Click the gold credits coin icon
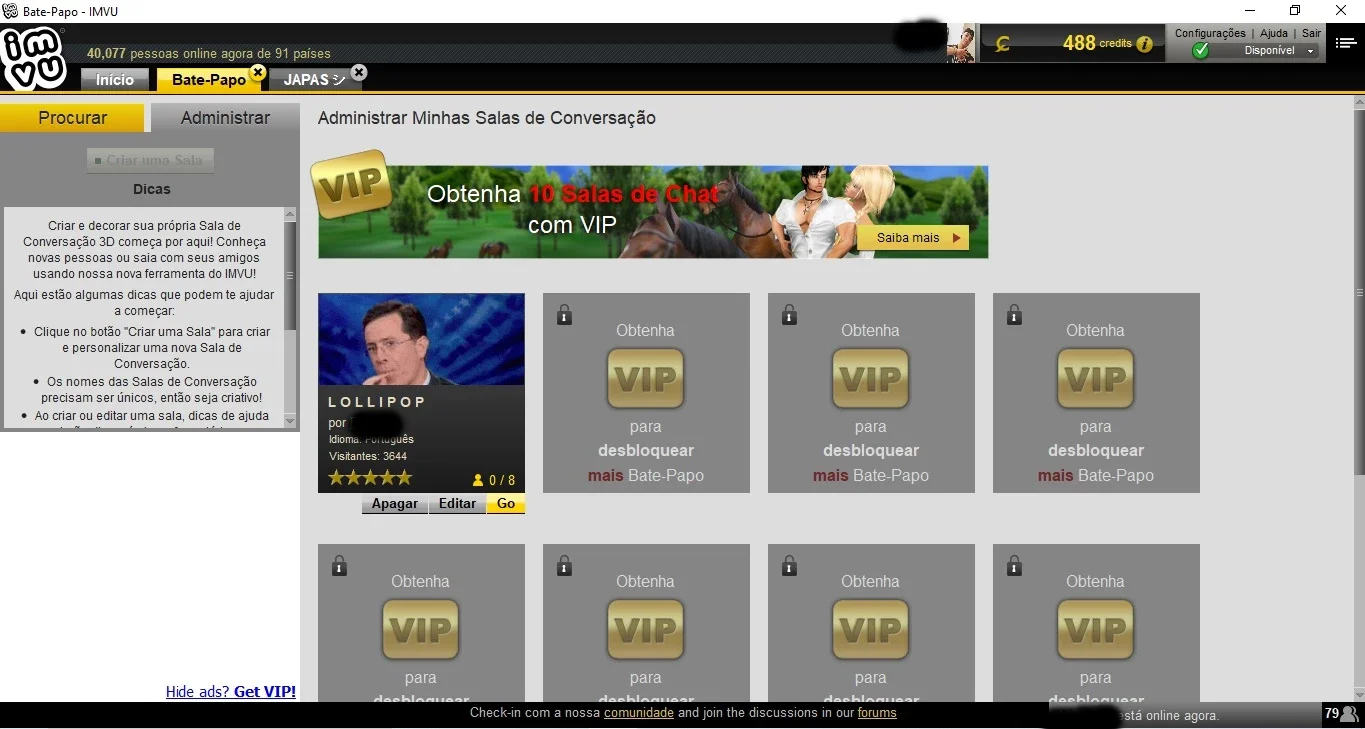Viewport: 1365px width, 729px height. pos(1003,44)
